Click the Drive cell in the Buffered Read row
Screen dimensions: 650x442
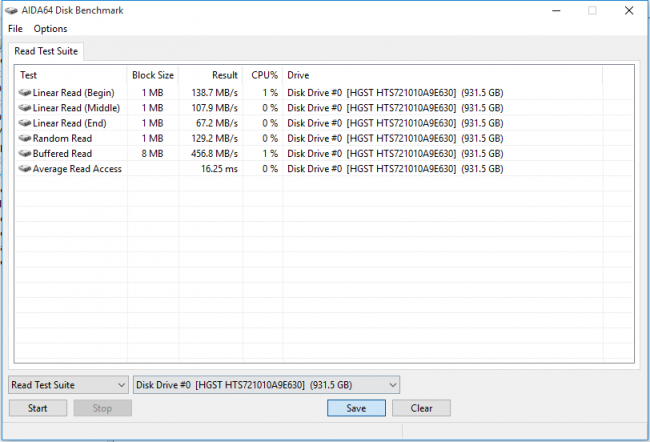pyautogui.click(x=395, y=154)
